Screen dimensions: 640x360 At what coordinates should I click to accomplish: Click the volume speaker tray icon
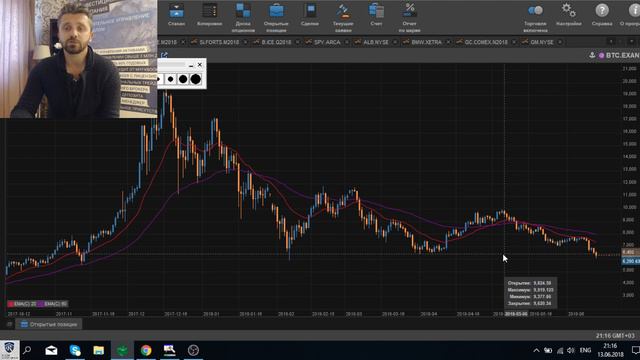(571, 350)
